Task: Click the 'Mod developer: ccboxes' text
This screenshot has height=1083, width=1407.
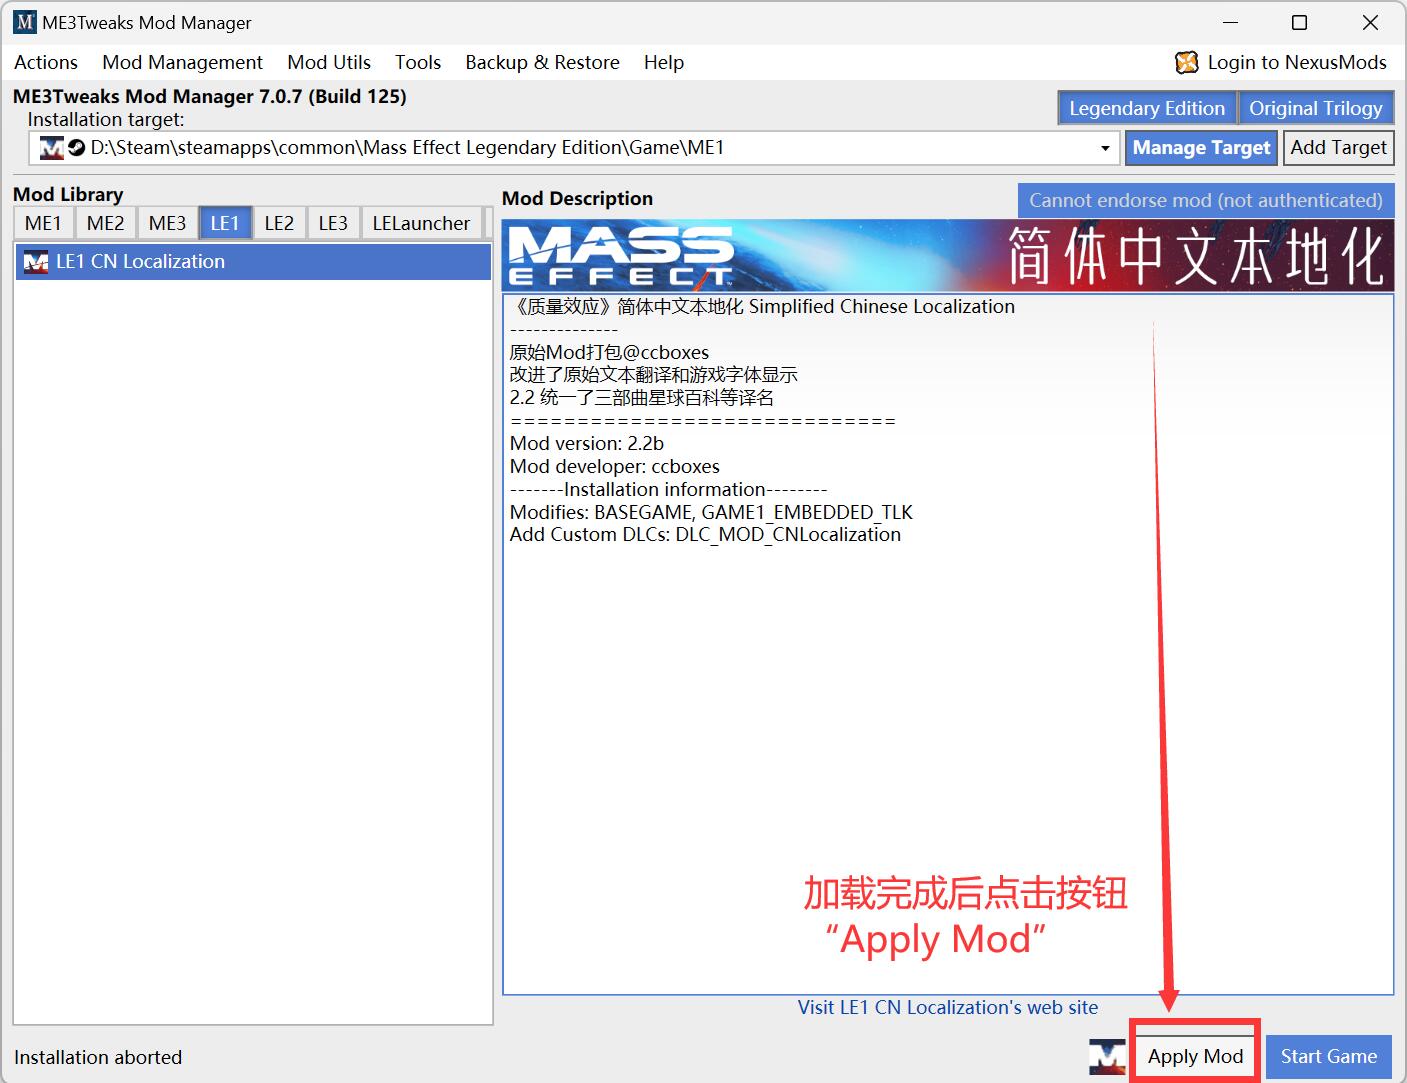Action: click(615, 467)
